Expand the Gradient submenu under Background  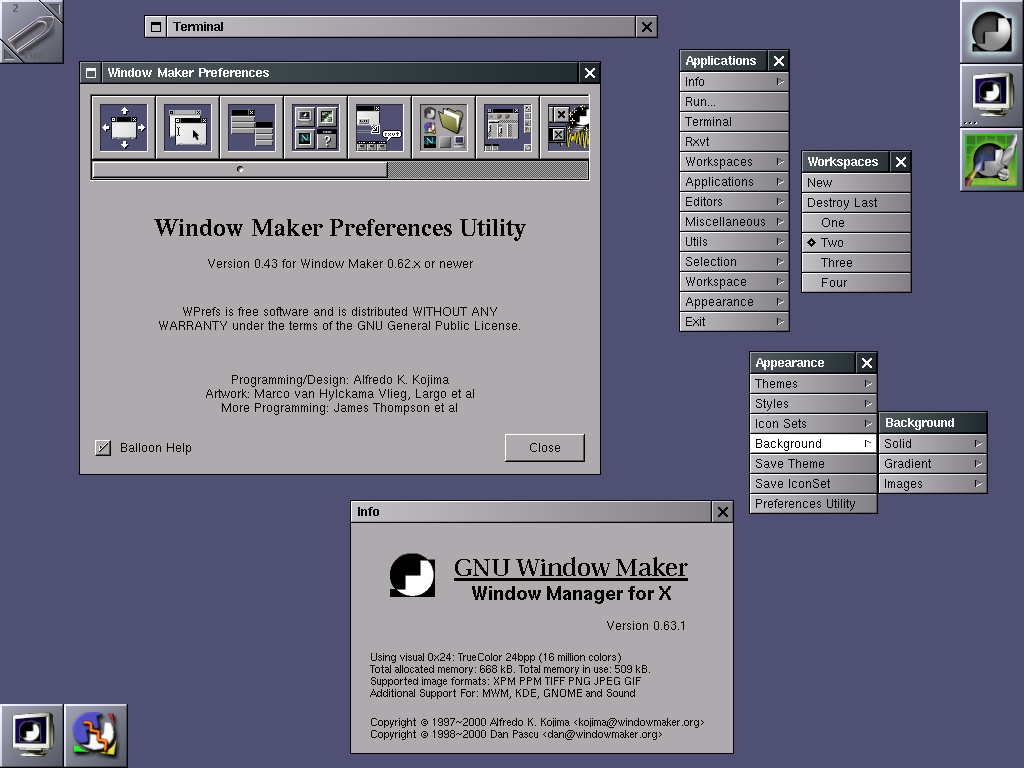[x=933, y=464]
